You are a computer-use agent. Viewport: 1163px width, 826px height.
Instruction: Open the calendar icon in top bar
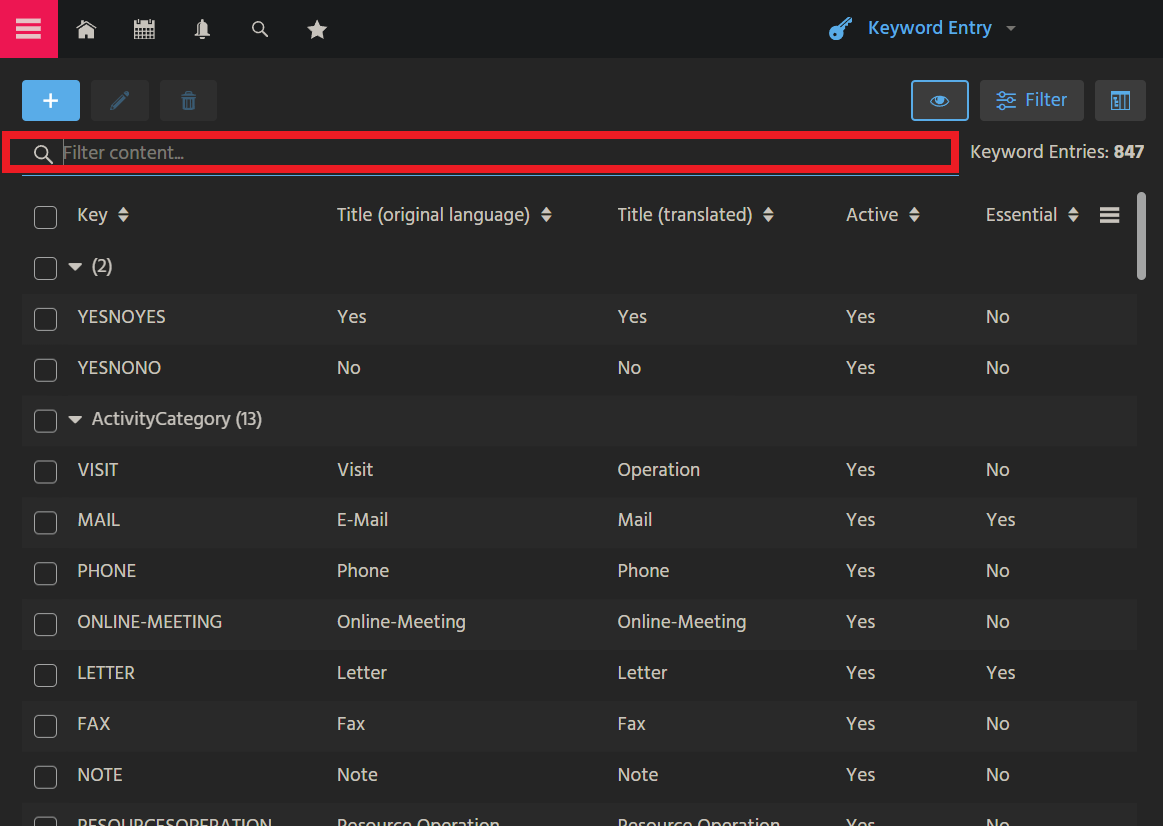[144, 30]
